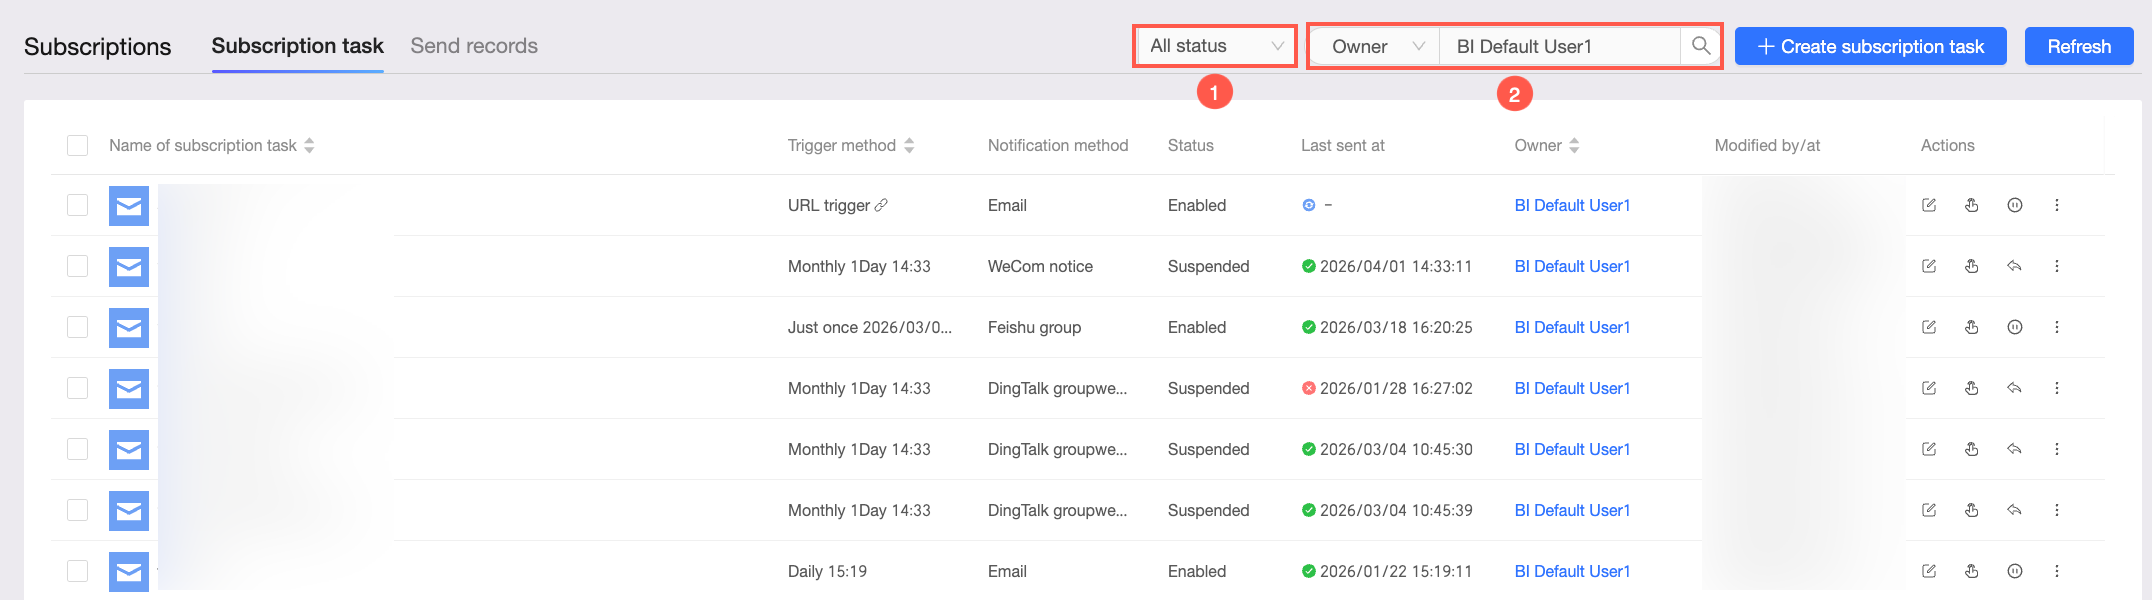The width and height of the screenshot is (2152, 600).
Task: Open the Owner search-type dropdown
Action: (x=1376, y=46)
